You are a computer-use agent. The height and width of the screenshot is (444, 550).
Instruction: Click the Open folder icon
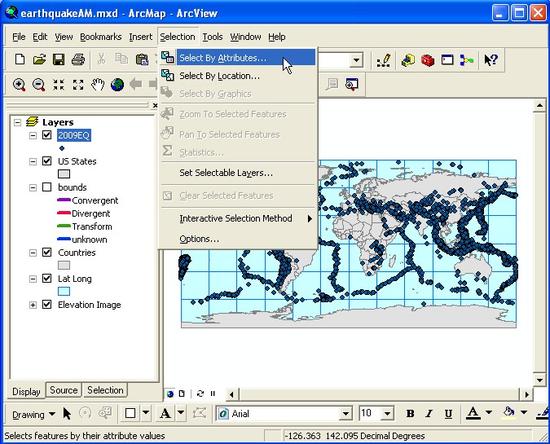tap(39, 59)
